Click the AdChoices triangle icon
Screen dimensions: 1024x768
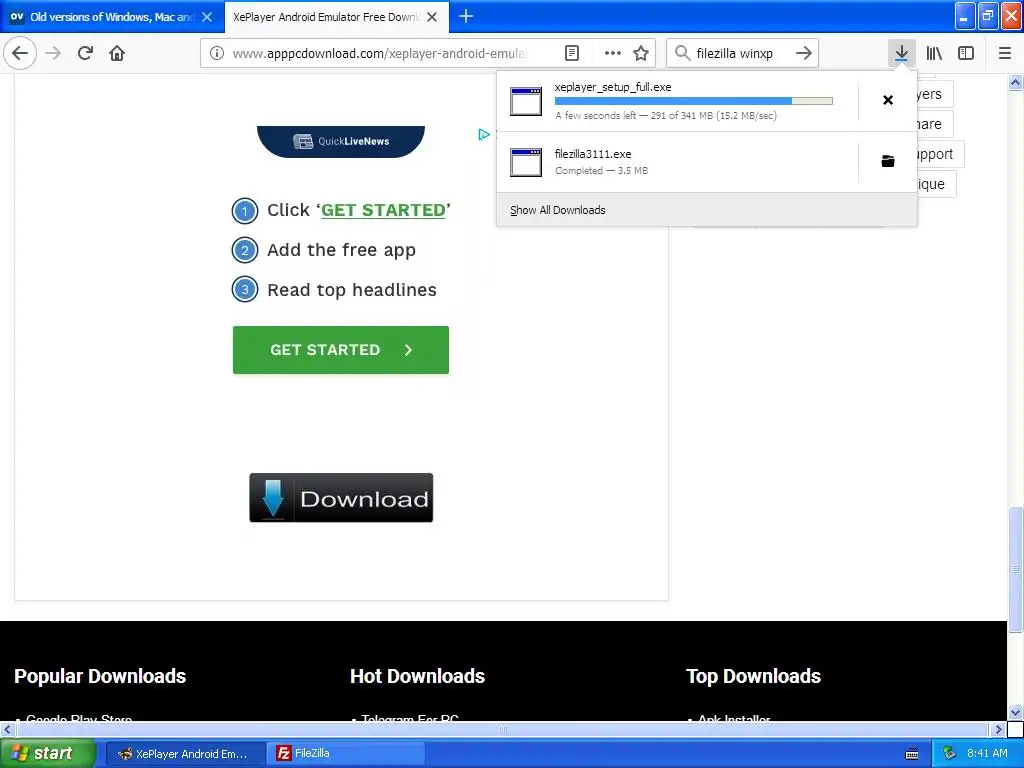[x=483, y=135]
